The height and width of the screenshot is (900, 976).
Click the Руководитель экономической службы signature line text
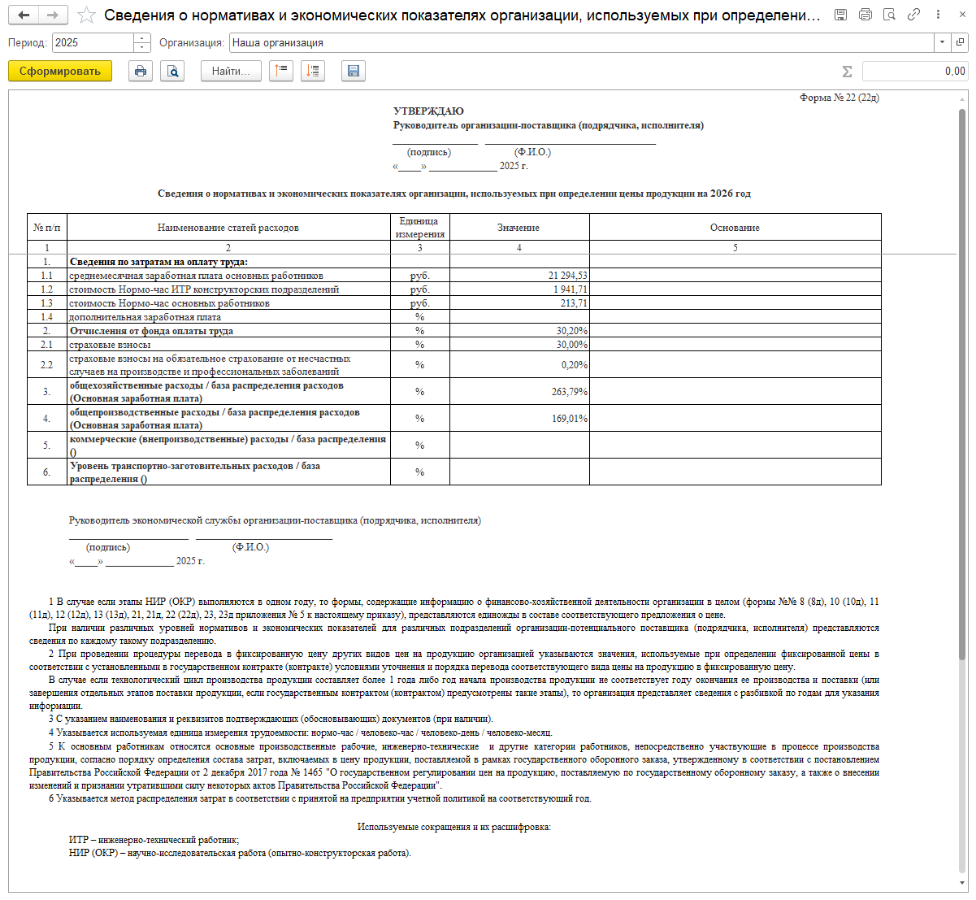(275, 521)
